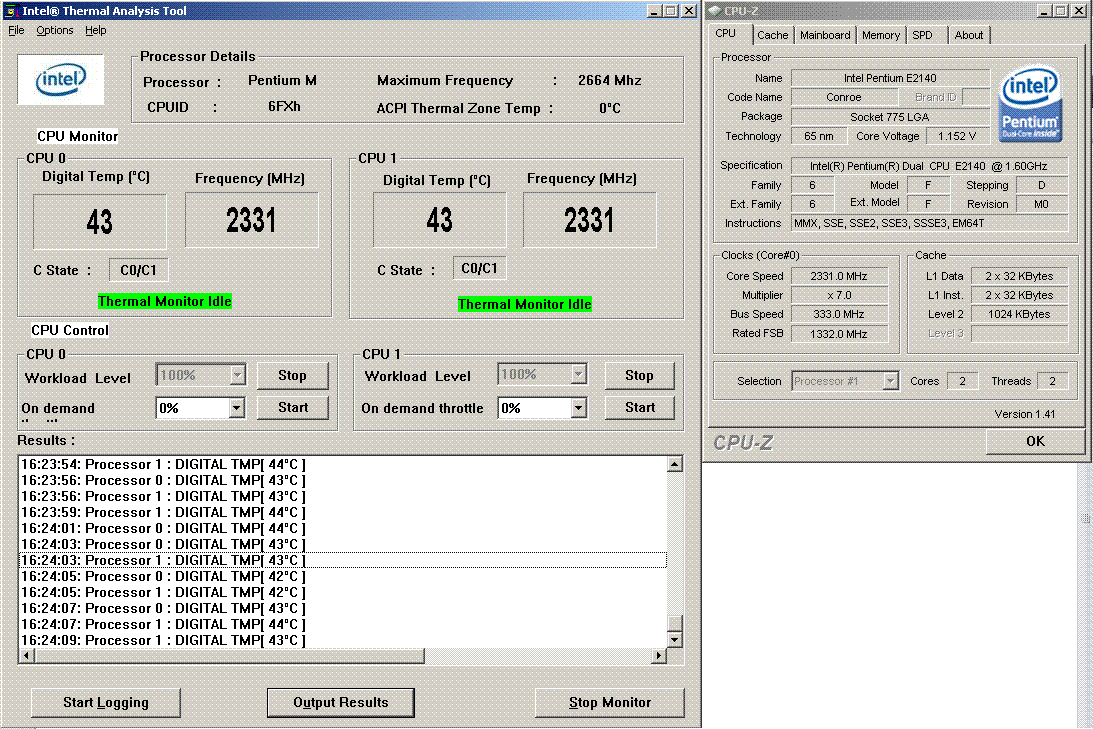This screenshot has width=1093, height=729.
Task: Open the Processor #1 selection dropdown
Action: [890, 381]
